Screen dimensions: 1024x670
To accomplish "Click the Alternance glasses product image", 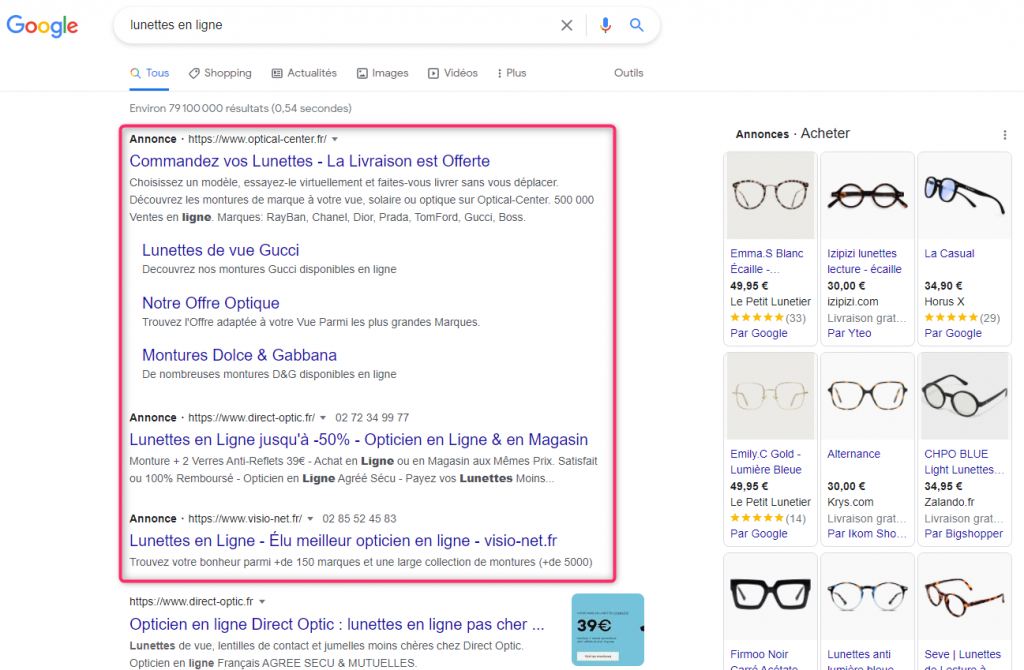I will coord(867,396).
